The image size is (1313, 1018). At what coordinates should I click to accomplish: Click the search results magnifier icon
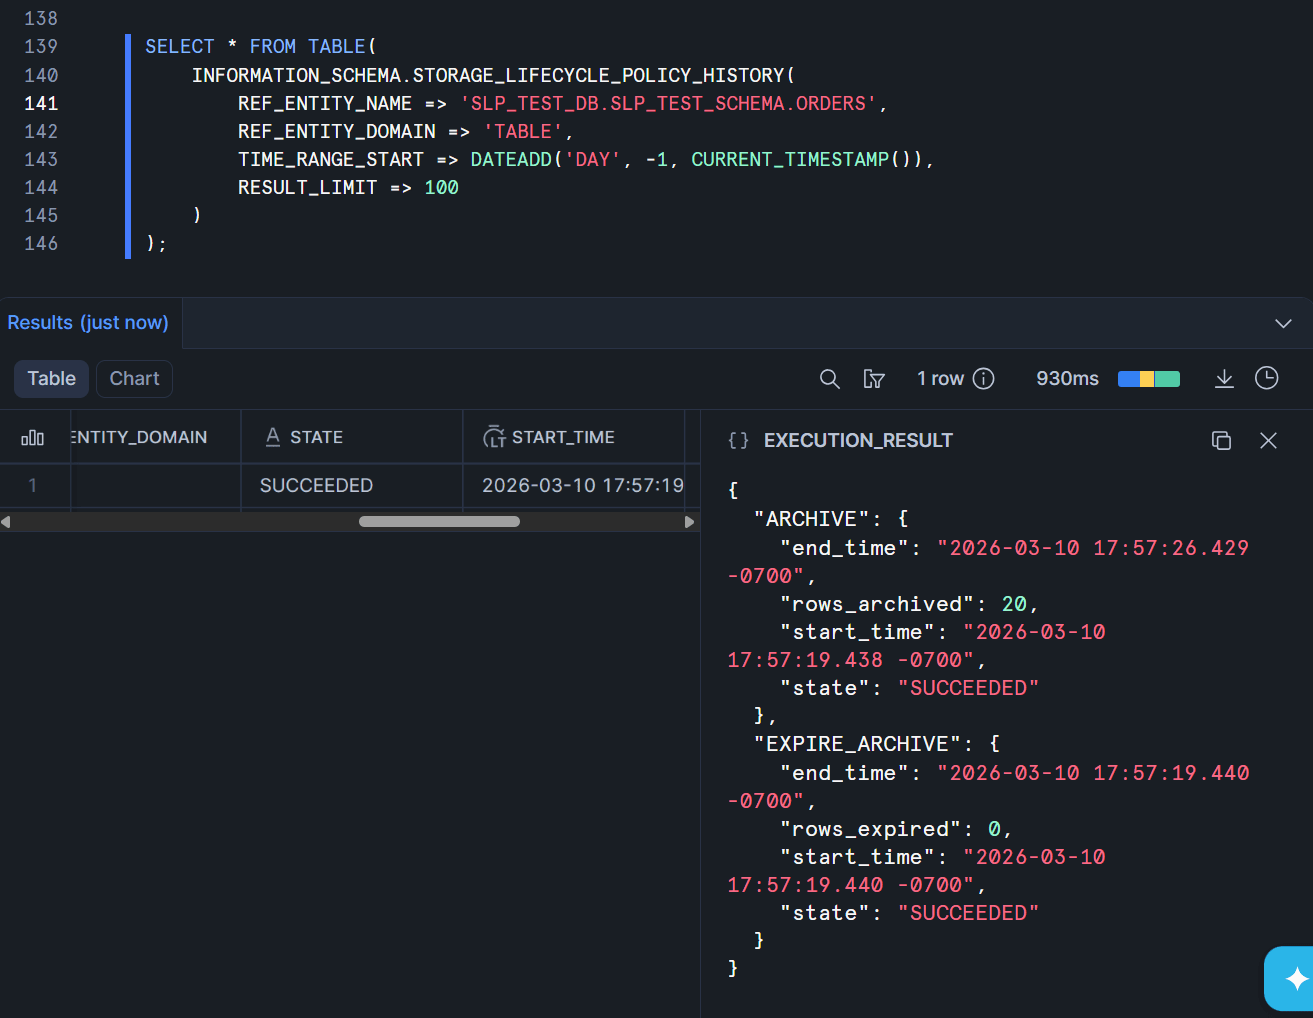pos(829,379)
